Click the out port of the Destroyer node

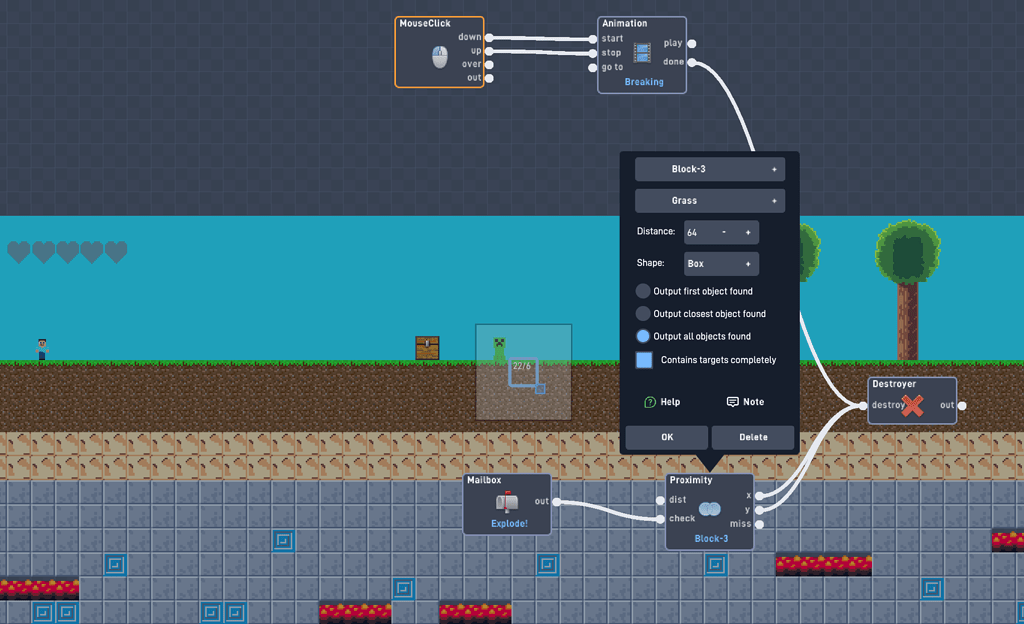(x=961, y=405)
